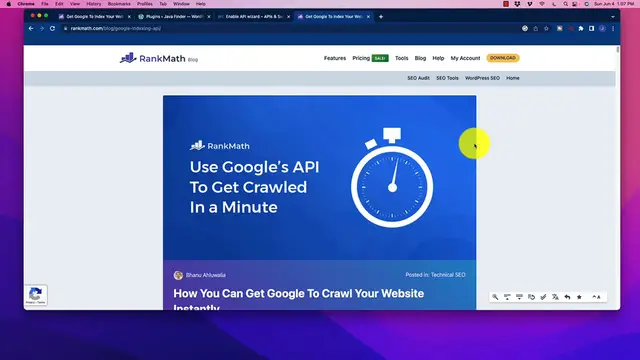Click the move-down bar icon in floating toolbar
Viewport: 640px width, 360px height.
coord(519,297)
